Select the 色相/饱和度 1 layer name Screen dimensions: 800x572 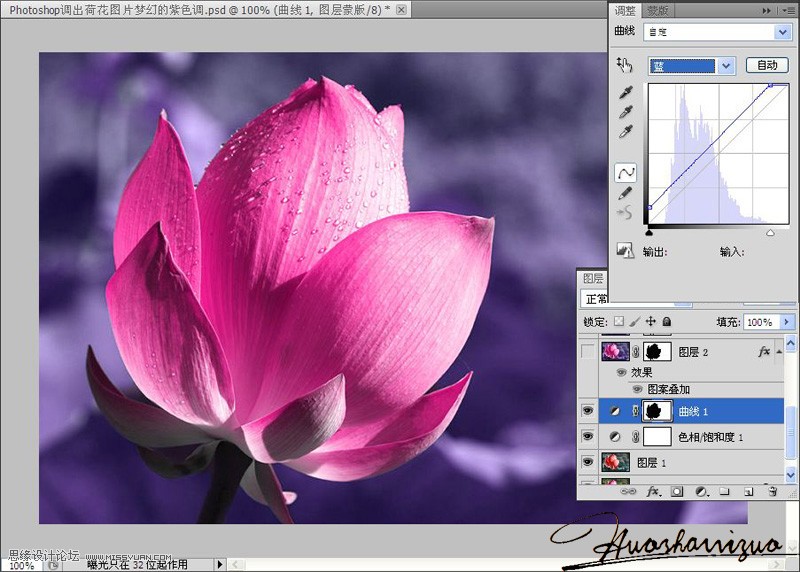pyautogui.click(x=710, y=437)
